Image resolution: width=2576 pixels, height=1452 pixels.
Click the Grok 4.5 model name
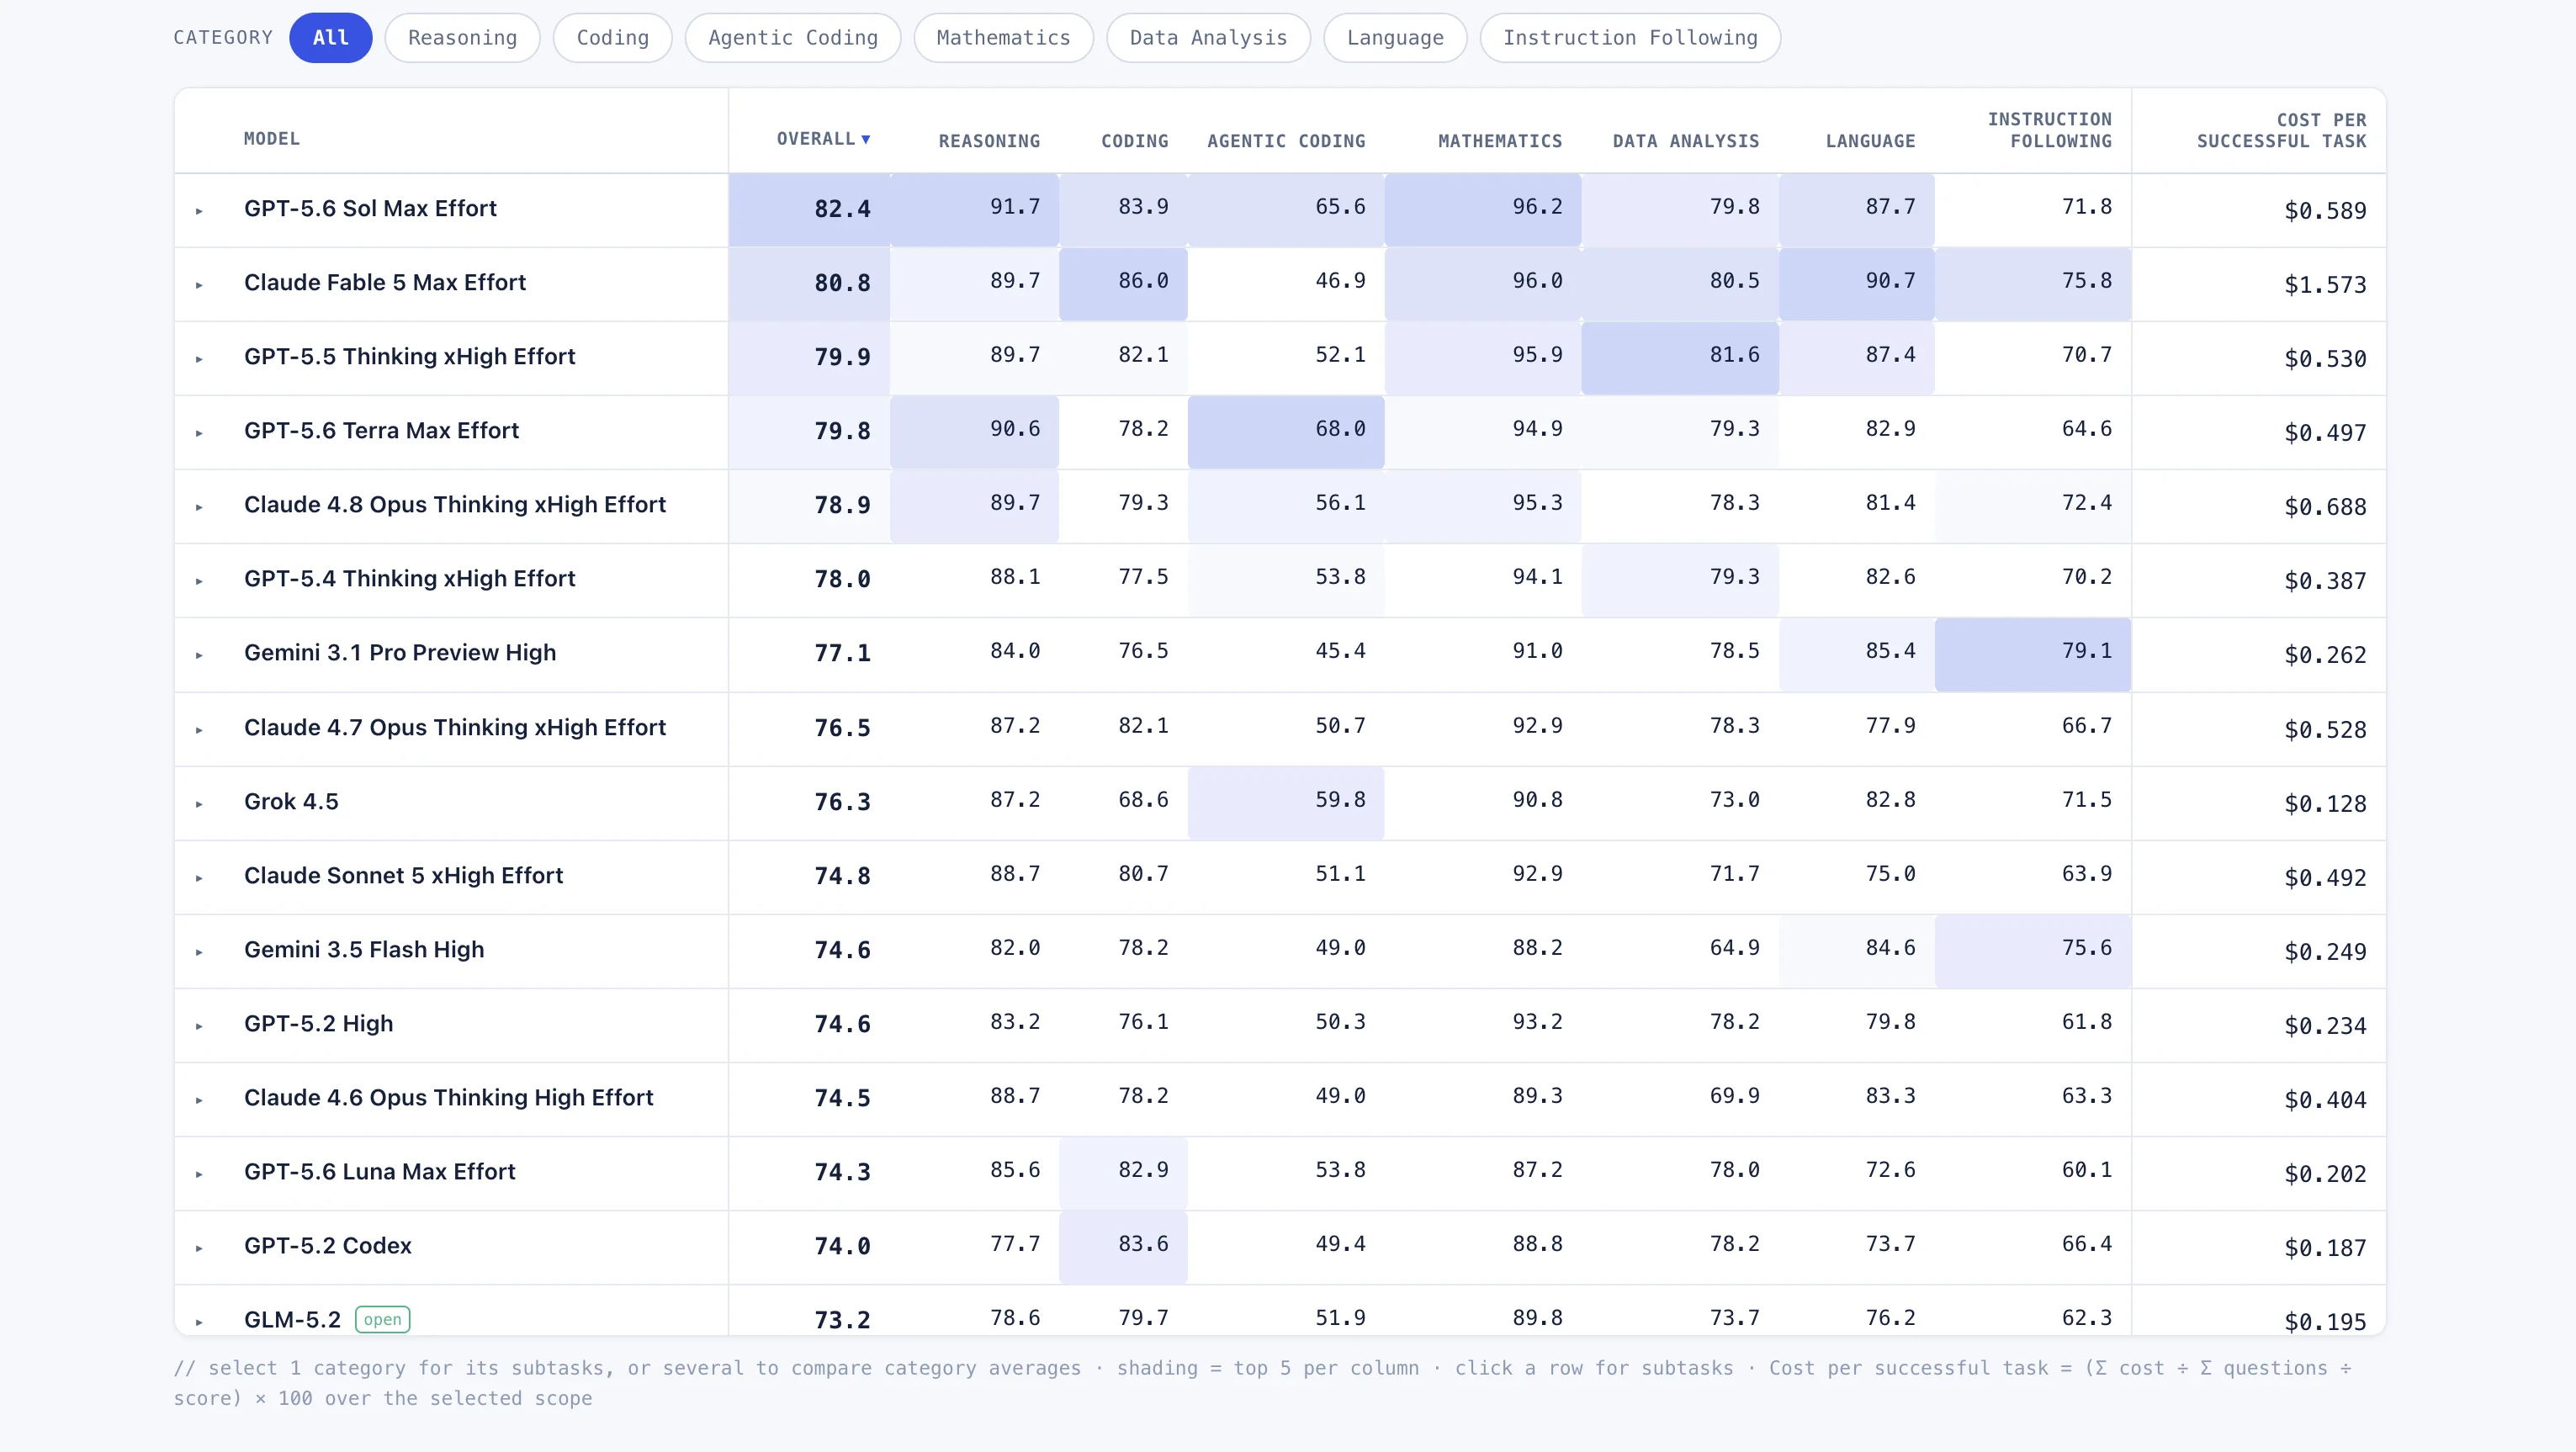pos(291,801)
